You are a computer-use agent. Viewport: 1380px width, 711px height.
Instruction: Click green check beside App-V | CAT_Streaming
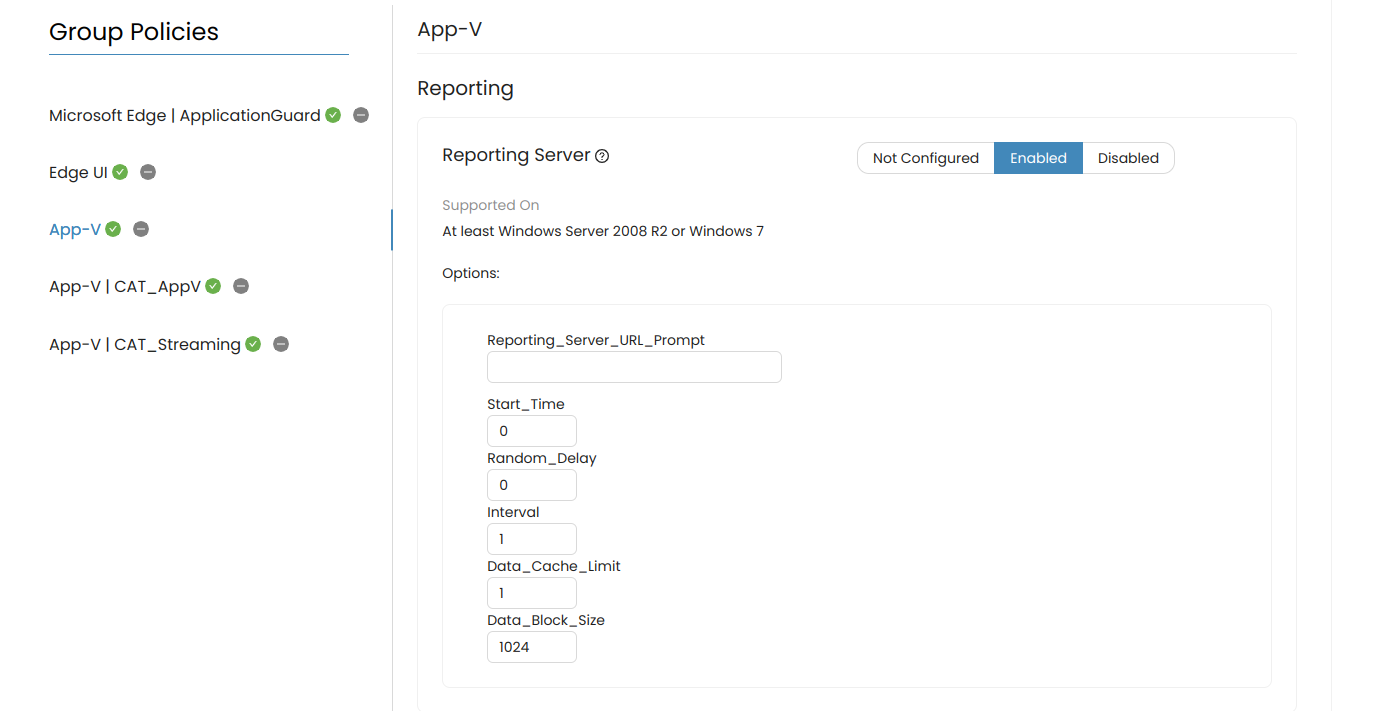pyautogui.click(x=253, y=344)
